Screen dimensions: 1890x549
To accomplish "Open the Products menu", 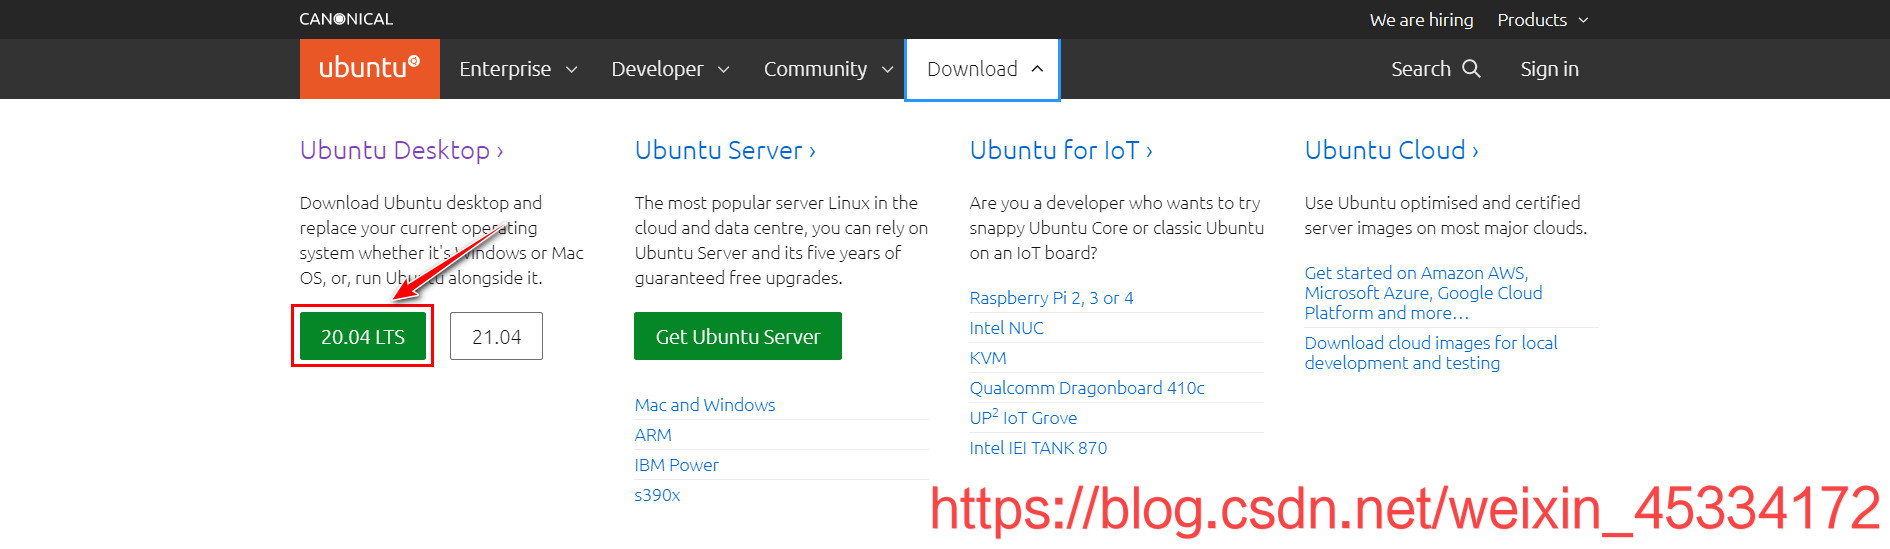I will point(1542,20).
